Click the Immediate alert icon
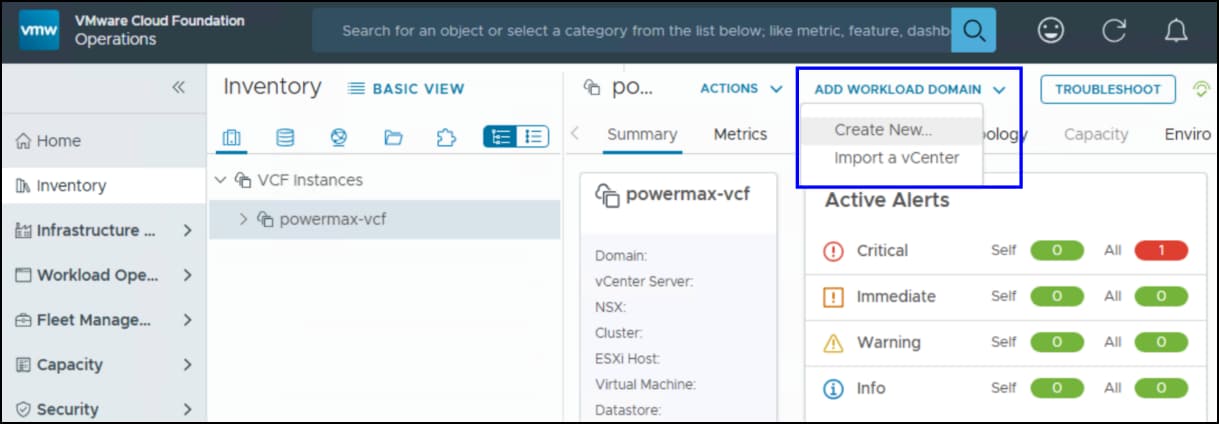 click(834, 297)
